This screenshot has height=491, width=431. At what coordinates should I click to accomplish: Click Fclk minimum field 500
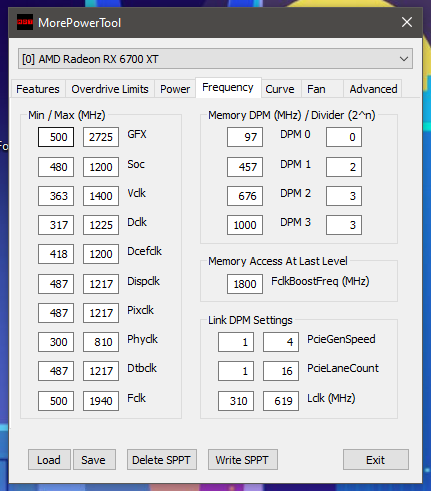[56, 401]
